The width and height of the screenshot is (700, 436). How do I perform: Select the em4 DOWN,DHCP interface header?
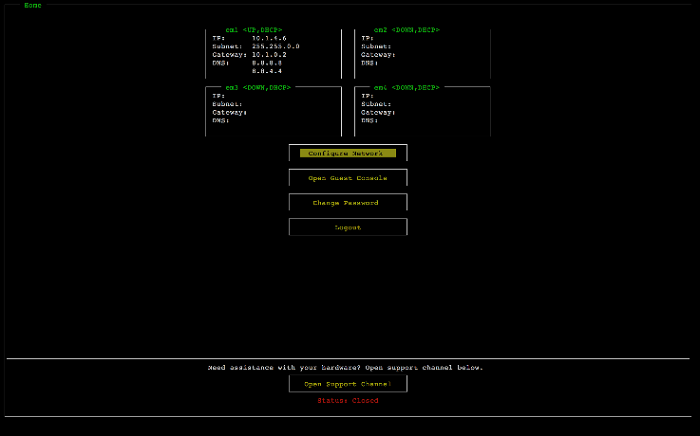point(406,88)
